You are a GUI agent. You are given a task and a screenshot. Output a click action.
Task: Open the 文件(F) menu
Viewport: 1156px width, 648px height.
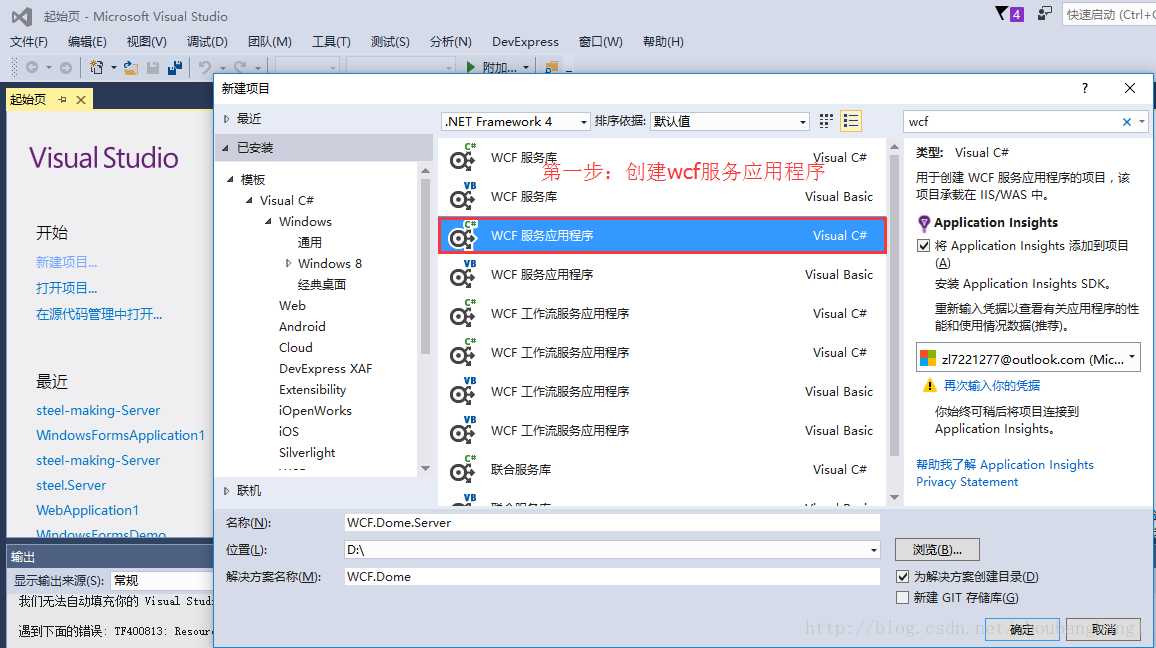[29, 42]
